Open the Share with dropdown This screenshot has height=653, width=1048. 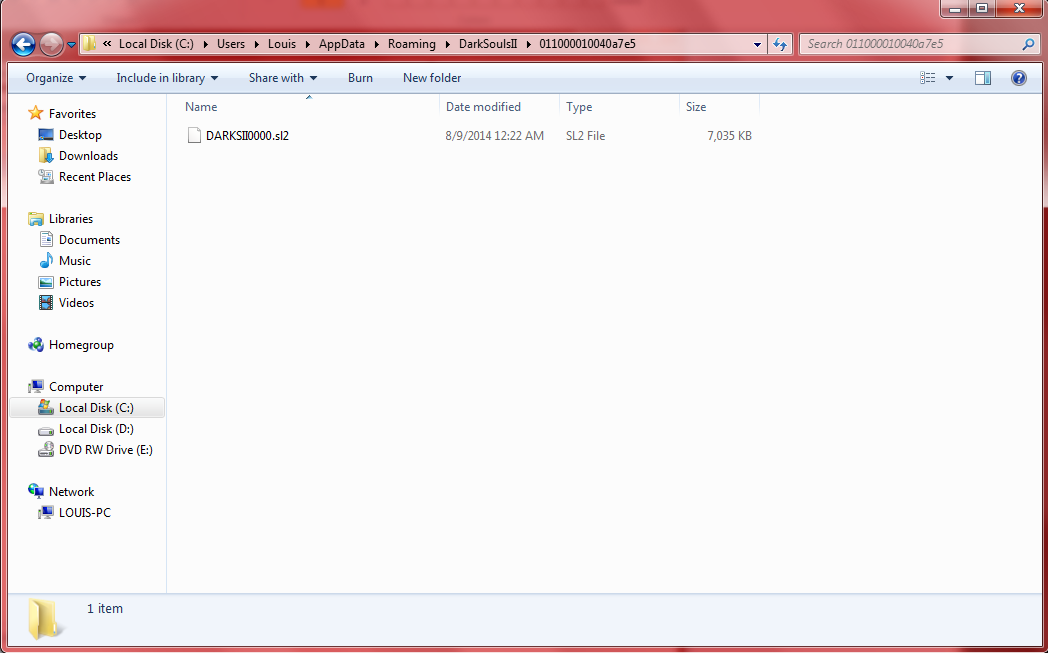(x=282, y=78)
